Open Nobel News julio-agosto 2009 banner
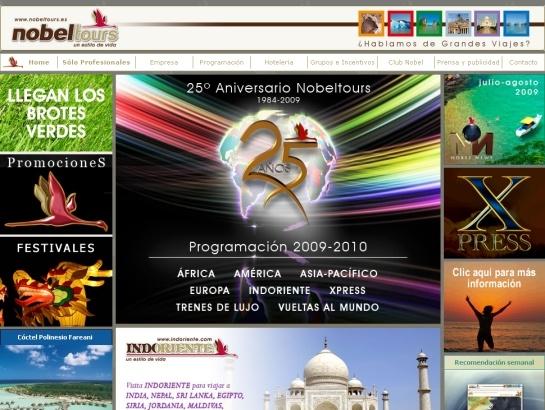The height and width of the screenshot is (410, 545). 494,119
